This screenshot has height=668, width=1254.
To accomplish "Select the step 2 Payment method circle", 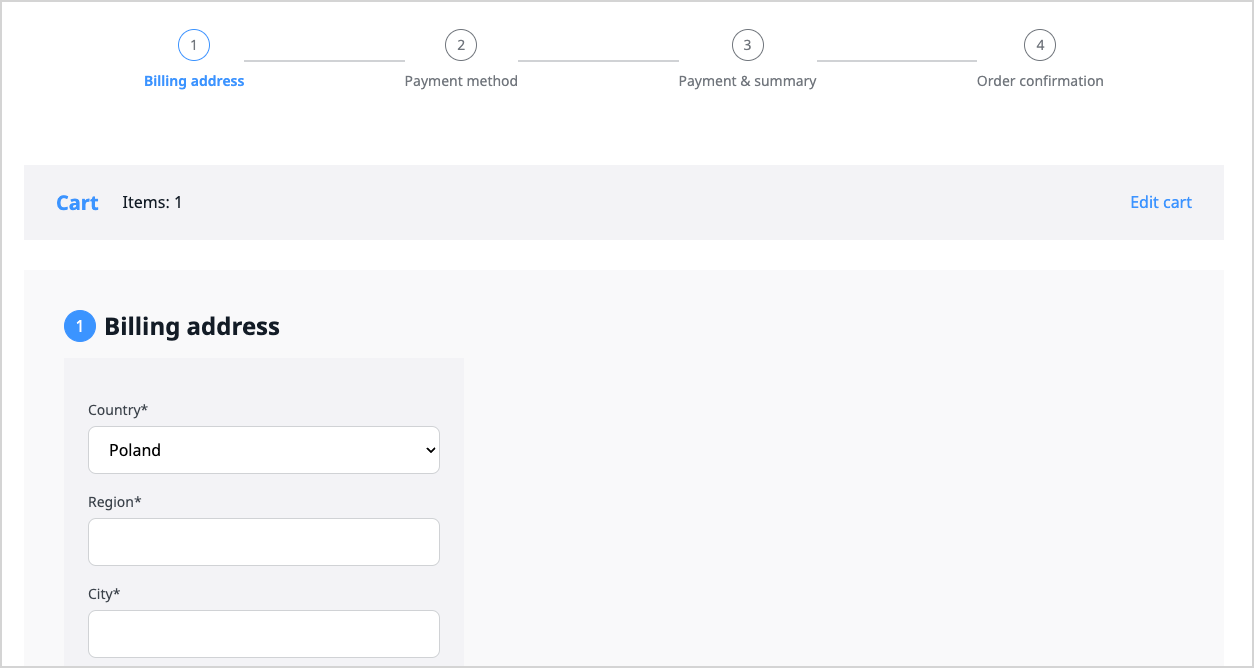I will (460, 44).
